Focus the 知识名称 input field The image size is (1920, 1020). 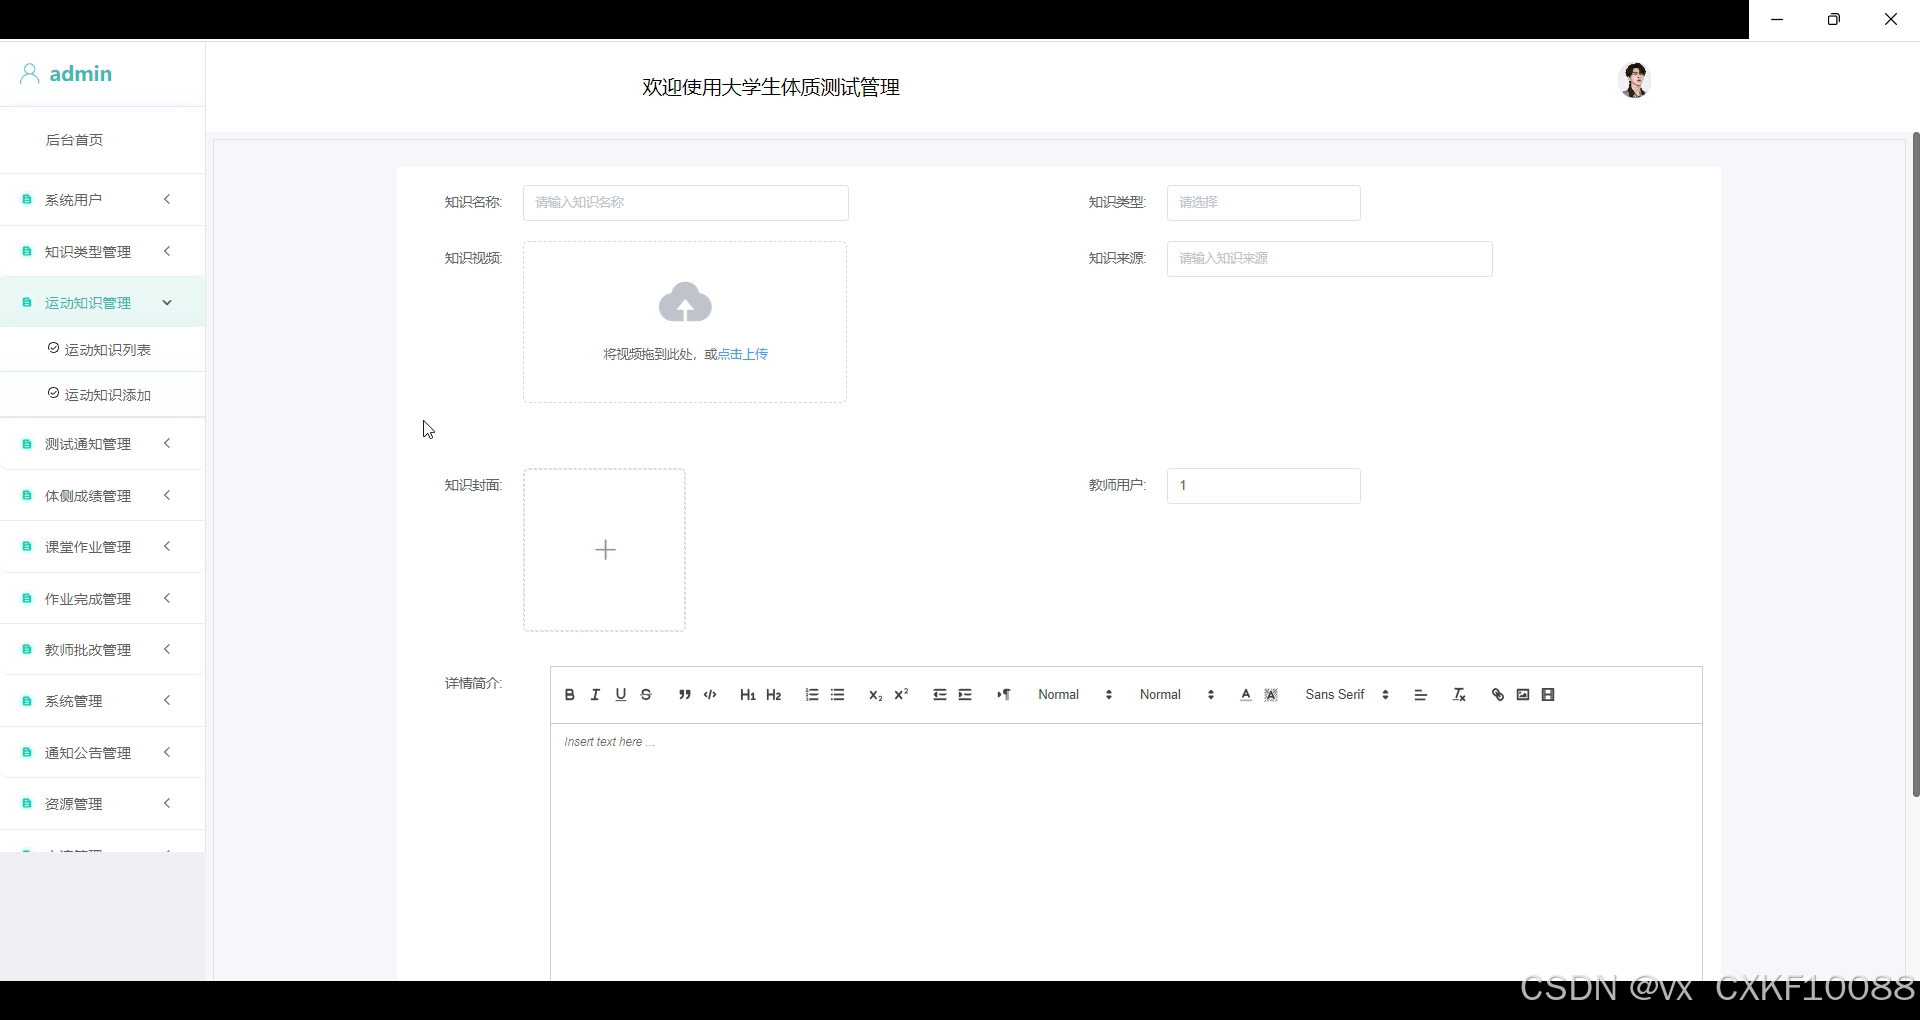click(685, 203)
